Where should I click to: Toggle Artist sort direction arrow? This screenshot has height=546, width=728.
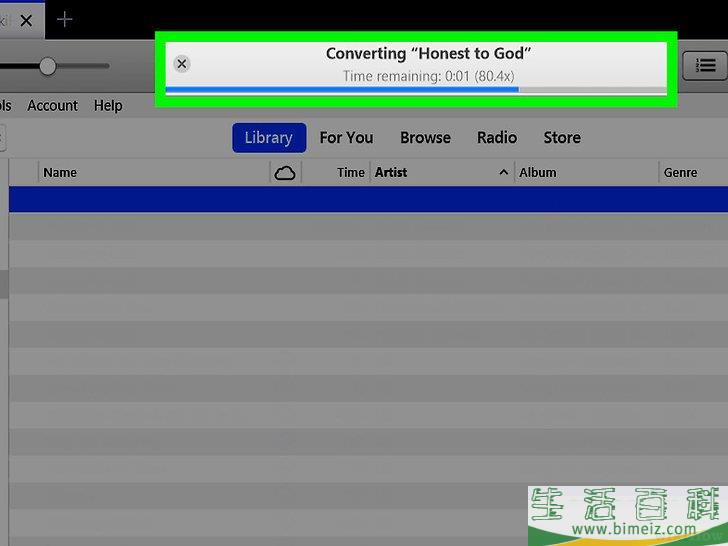click(x=503, y=173)
